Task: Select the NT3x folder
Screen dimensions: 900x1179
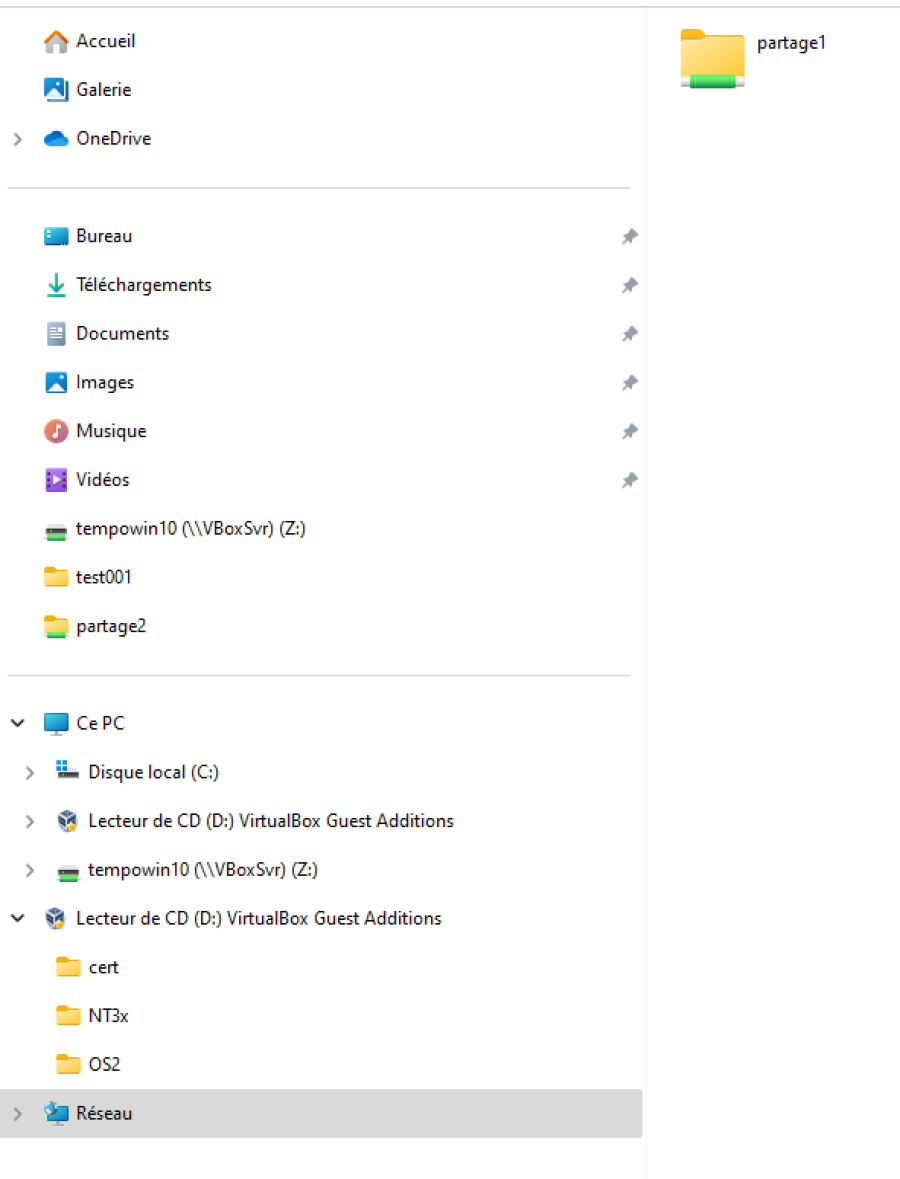Action: [108, 1016]
